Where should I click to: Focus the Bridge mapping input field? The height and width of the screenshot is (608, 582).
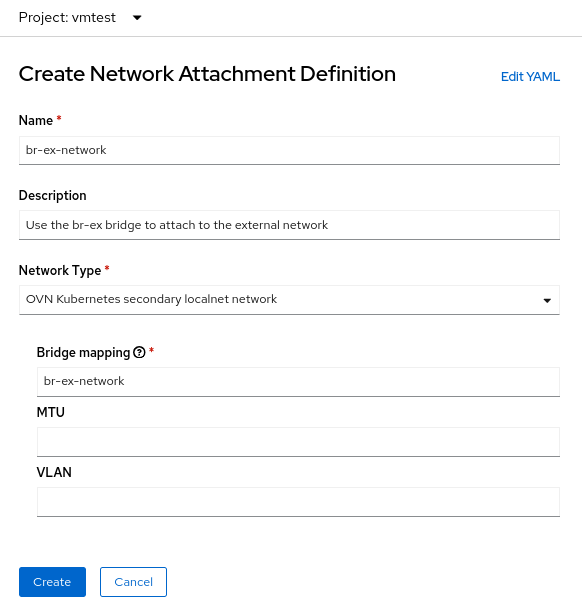298,382
